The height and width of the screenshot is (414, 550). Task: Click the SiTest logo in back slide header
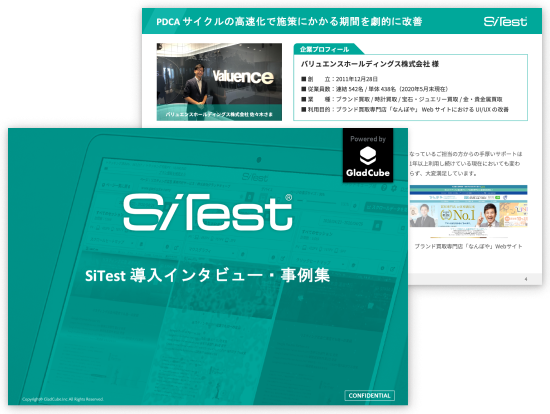pyautogui.click(x=505, y=21)
